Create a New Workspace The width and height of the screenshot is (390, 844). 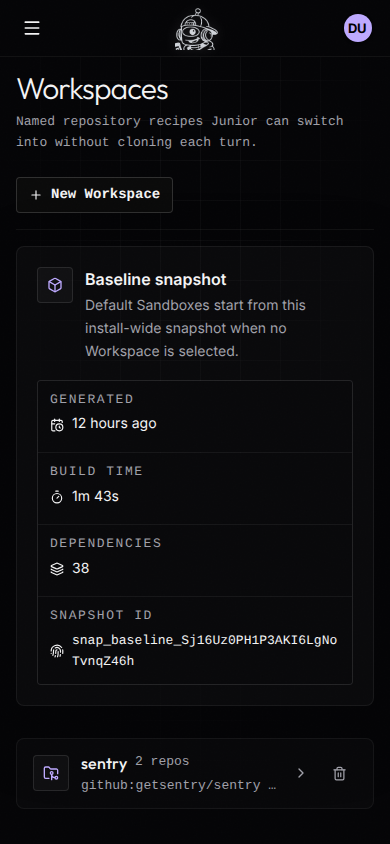tap(94, 195)
